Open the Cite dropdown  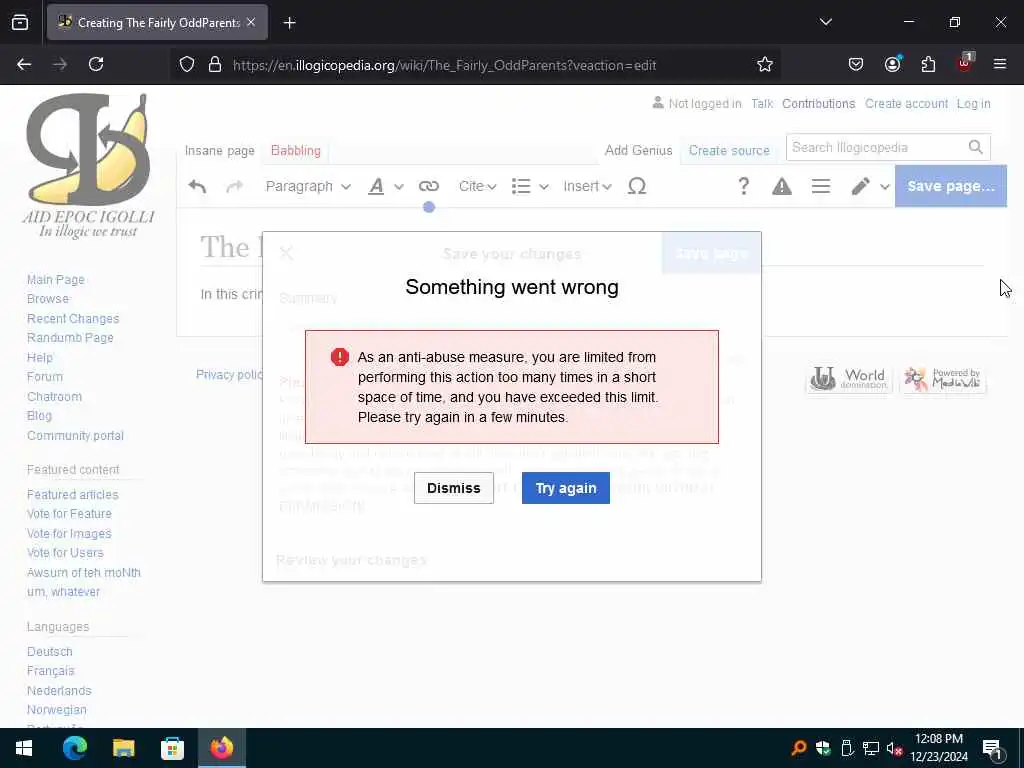tap(477, 187)
